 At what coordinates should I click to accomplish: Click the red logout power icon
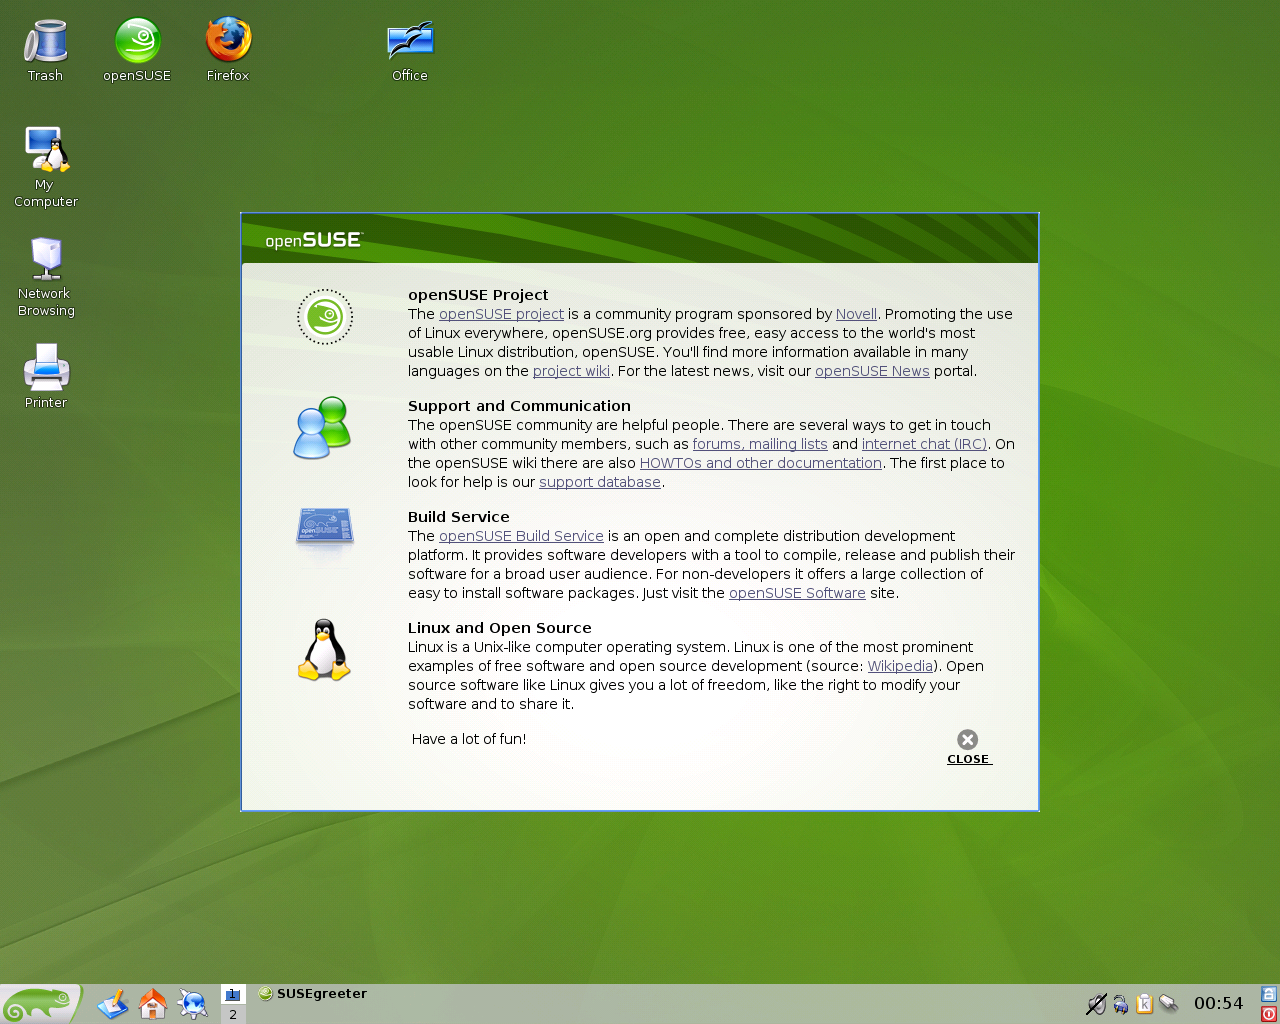(x=1269, y=1014)
